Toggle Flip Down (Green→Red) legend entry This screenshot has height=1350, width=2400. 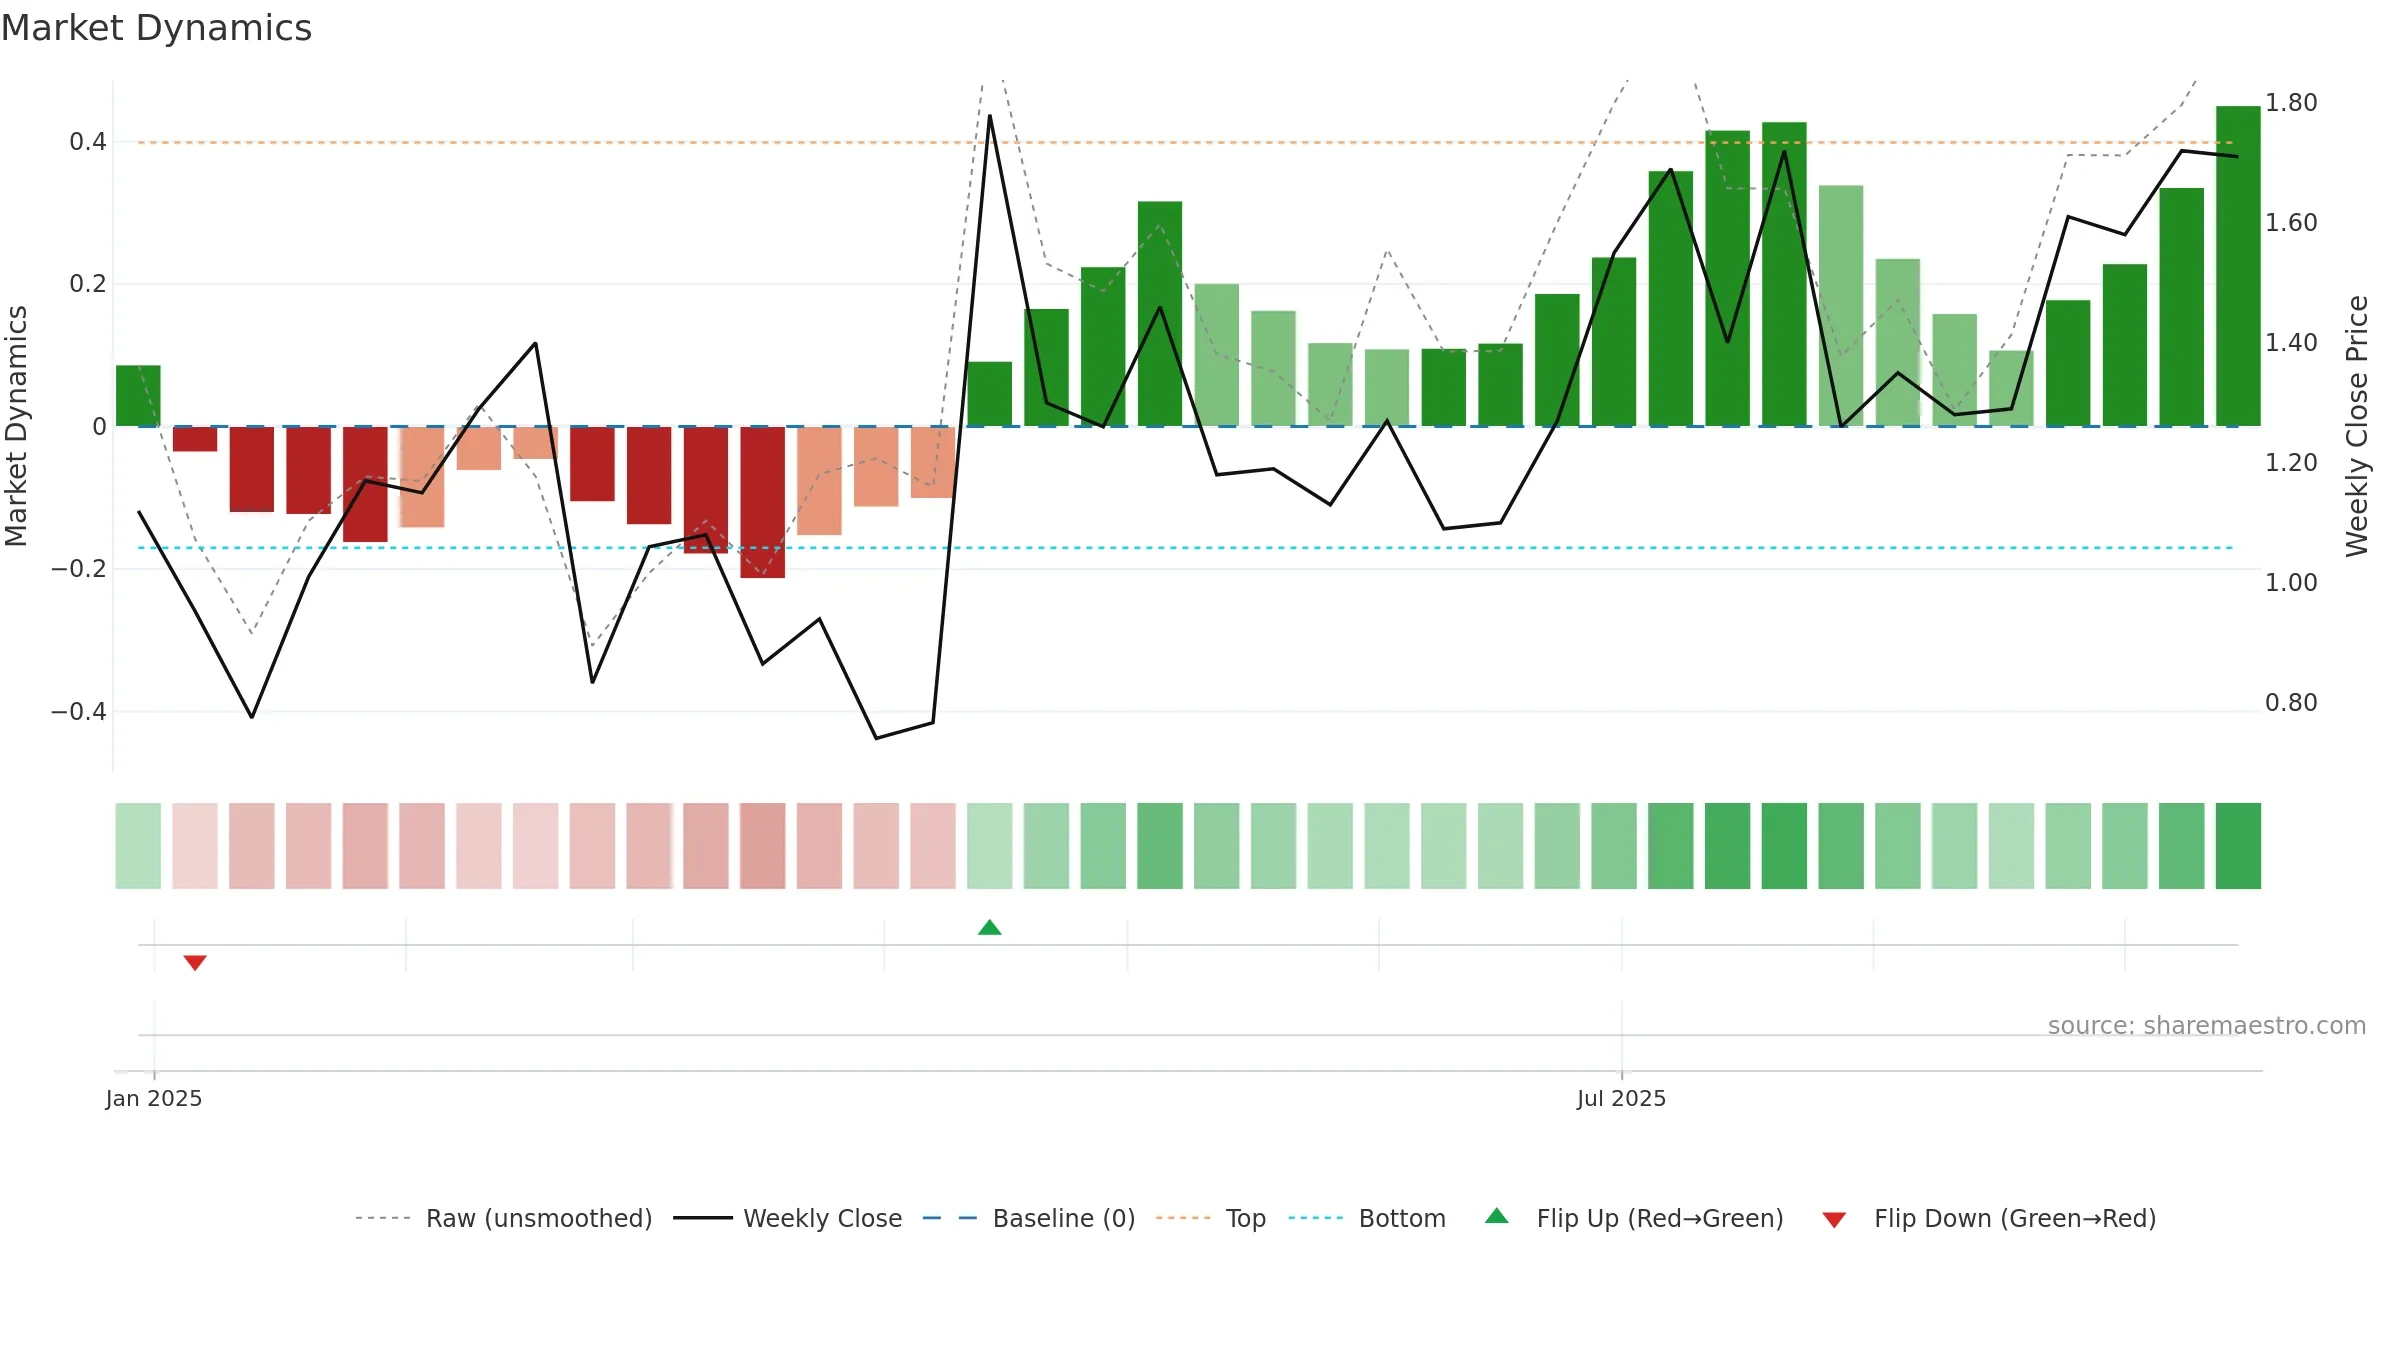[x=1989, y=1218]
